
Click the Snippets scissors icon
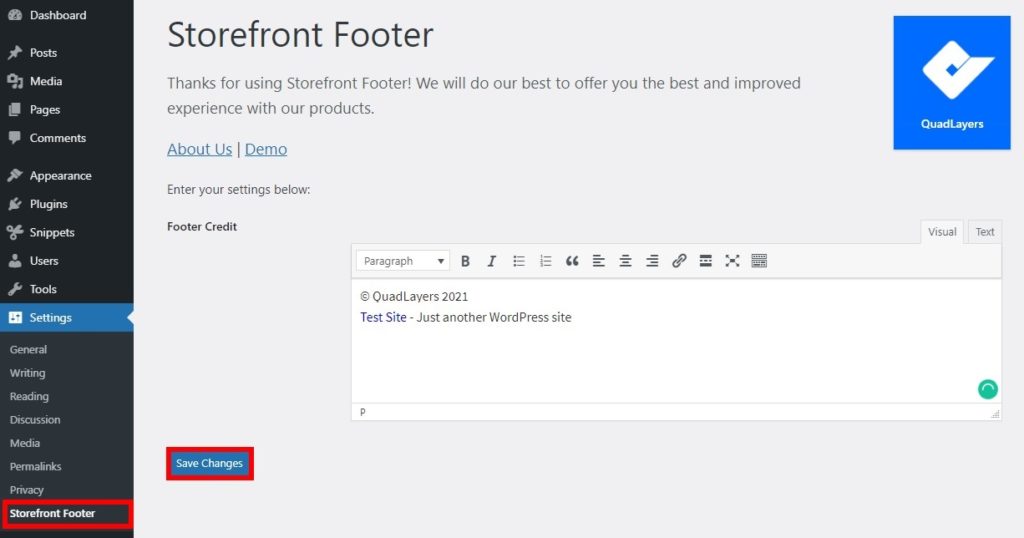[x=14, y=232]
